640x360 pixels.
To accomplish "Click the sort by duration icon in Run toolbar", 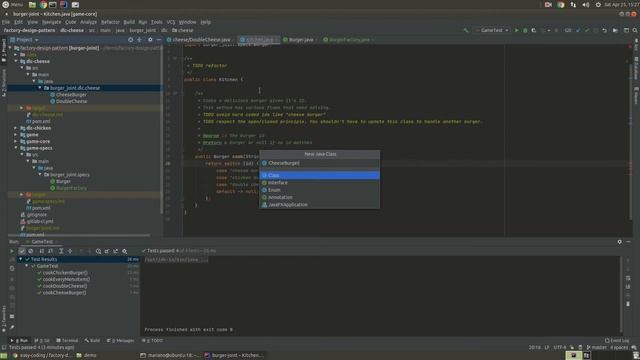I will coord(51,251).
